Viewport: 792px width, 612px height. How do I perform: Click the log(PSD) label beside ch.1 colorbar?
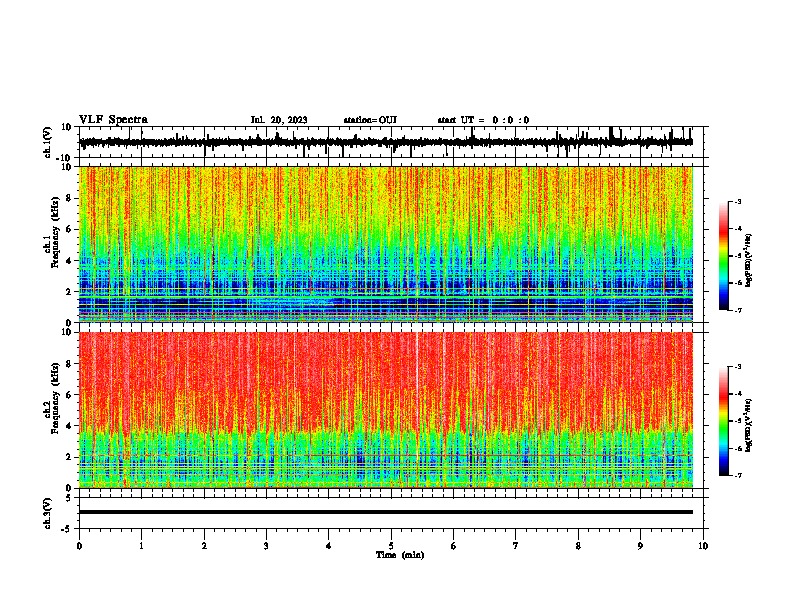pyautogui.click(x=748, y=261)
